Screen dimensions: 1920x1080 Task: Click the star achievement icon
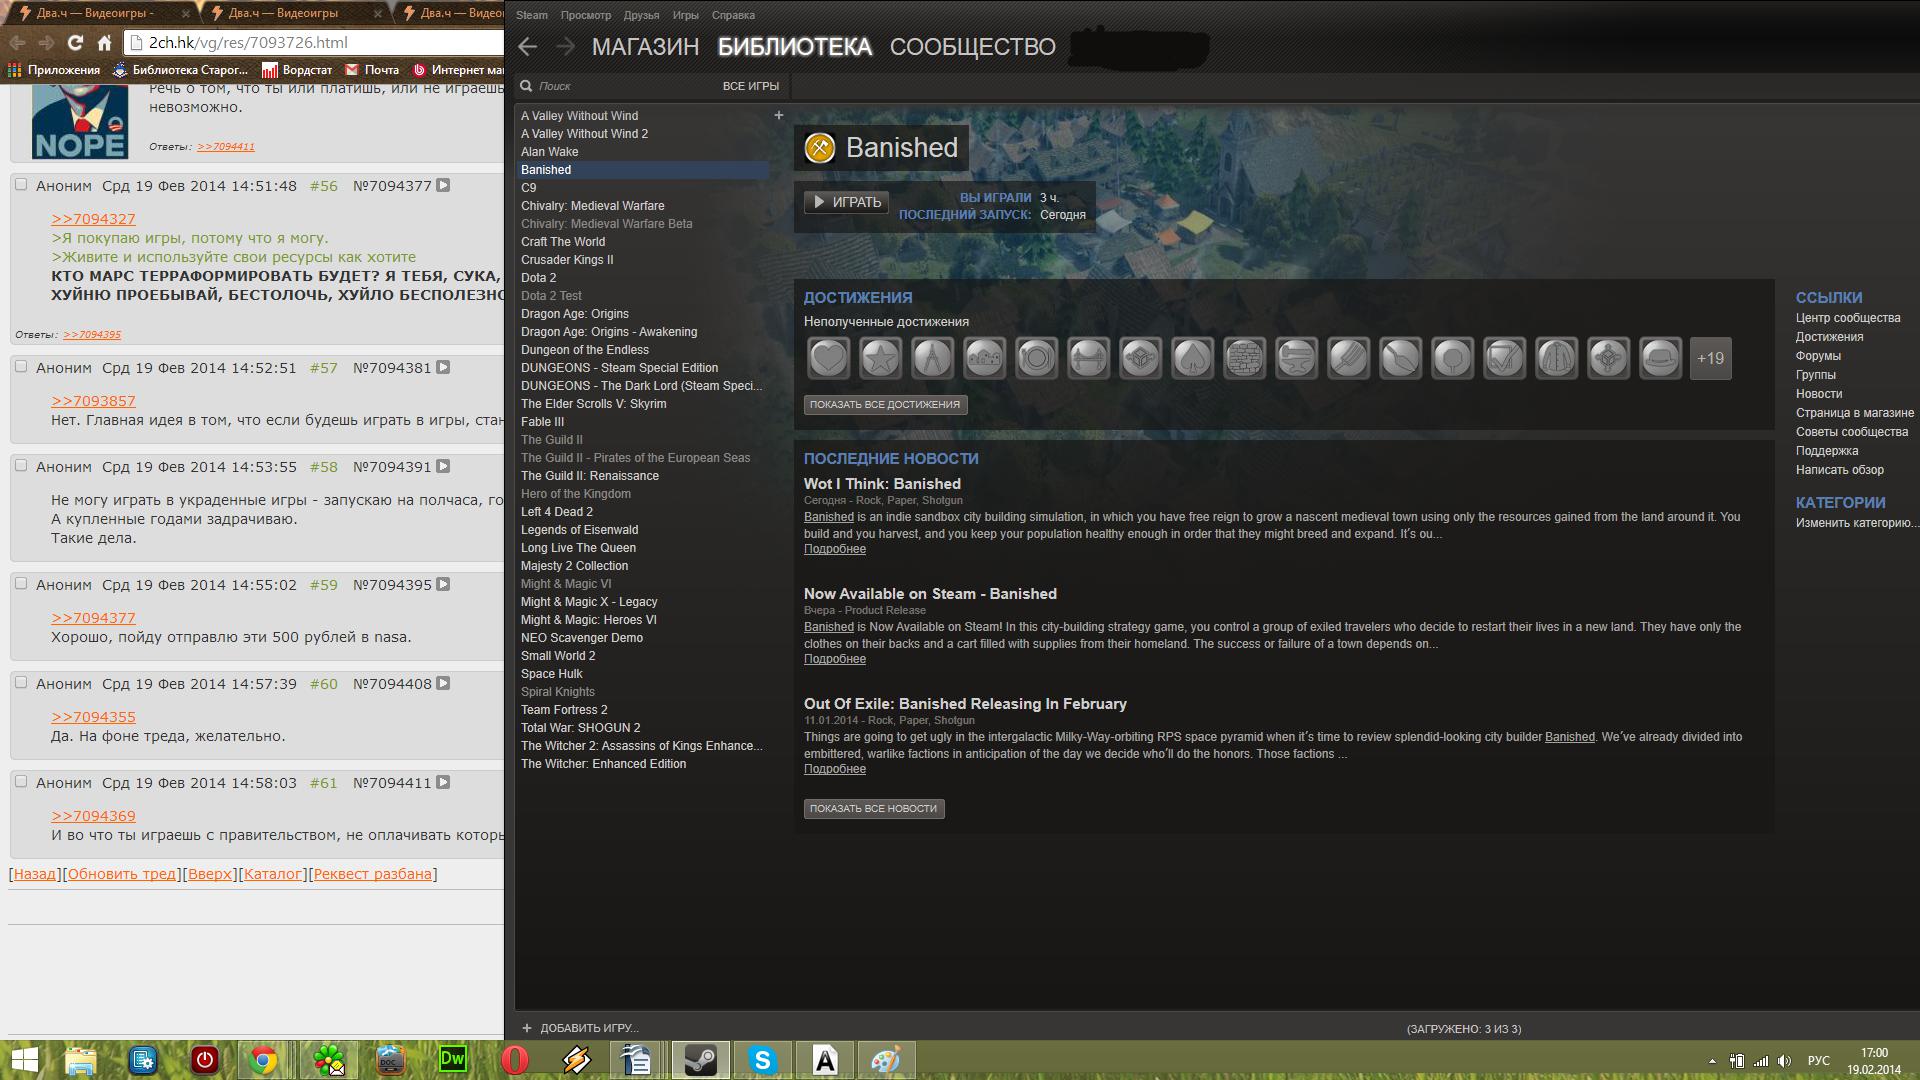(881, 359)
